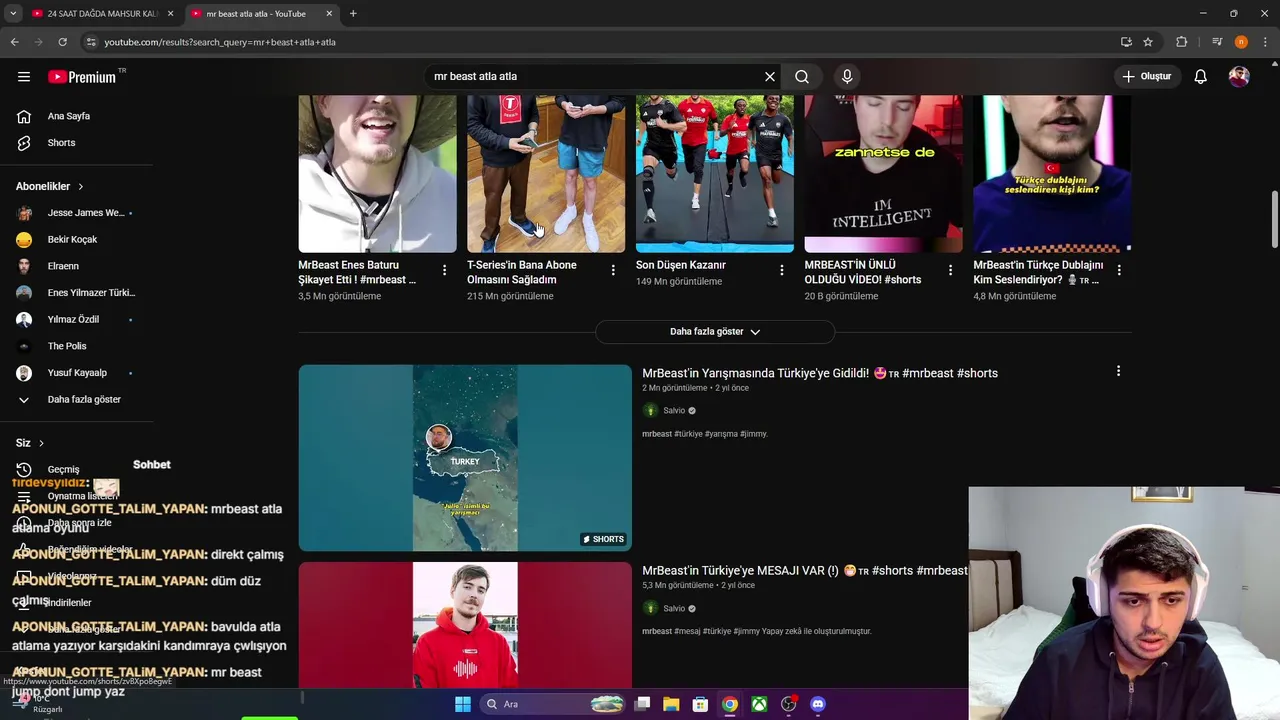Viewport: 1280px width, 720px height.
Task: Open a new browser tab
Action: 353,14
